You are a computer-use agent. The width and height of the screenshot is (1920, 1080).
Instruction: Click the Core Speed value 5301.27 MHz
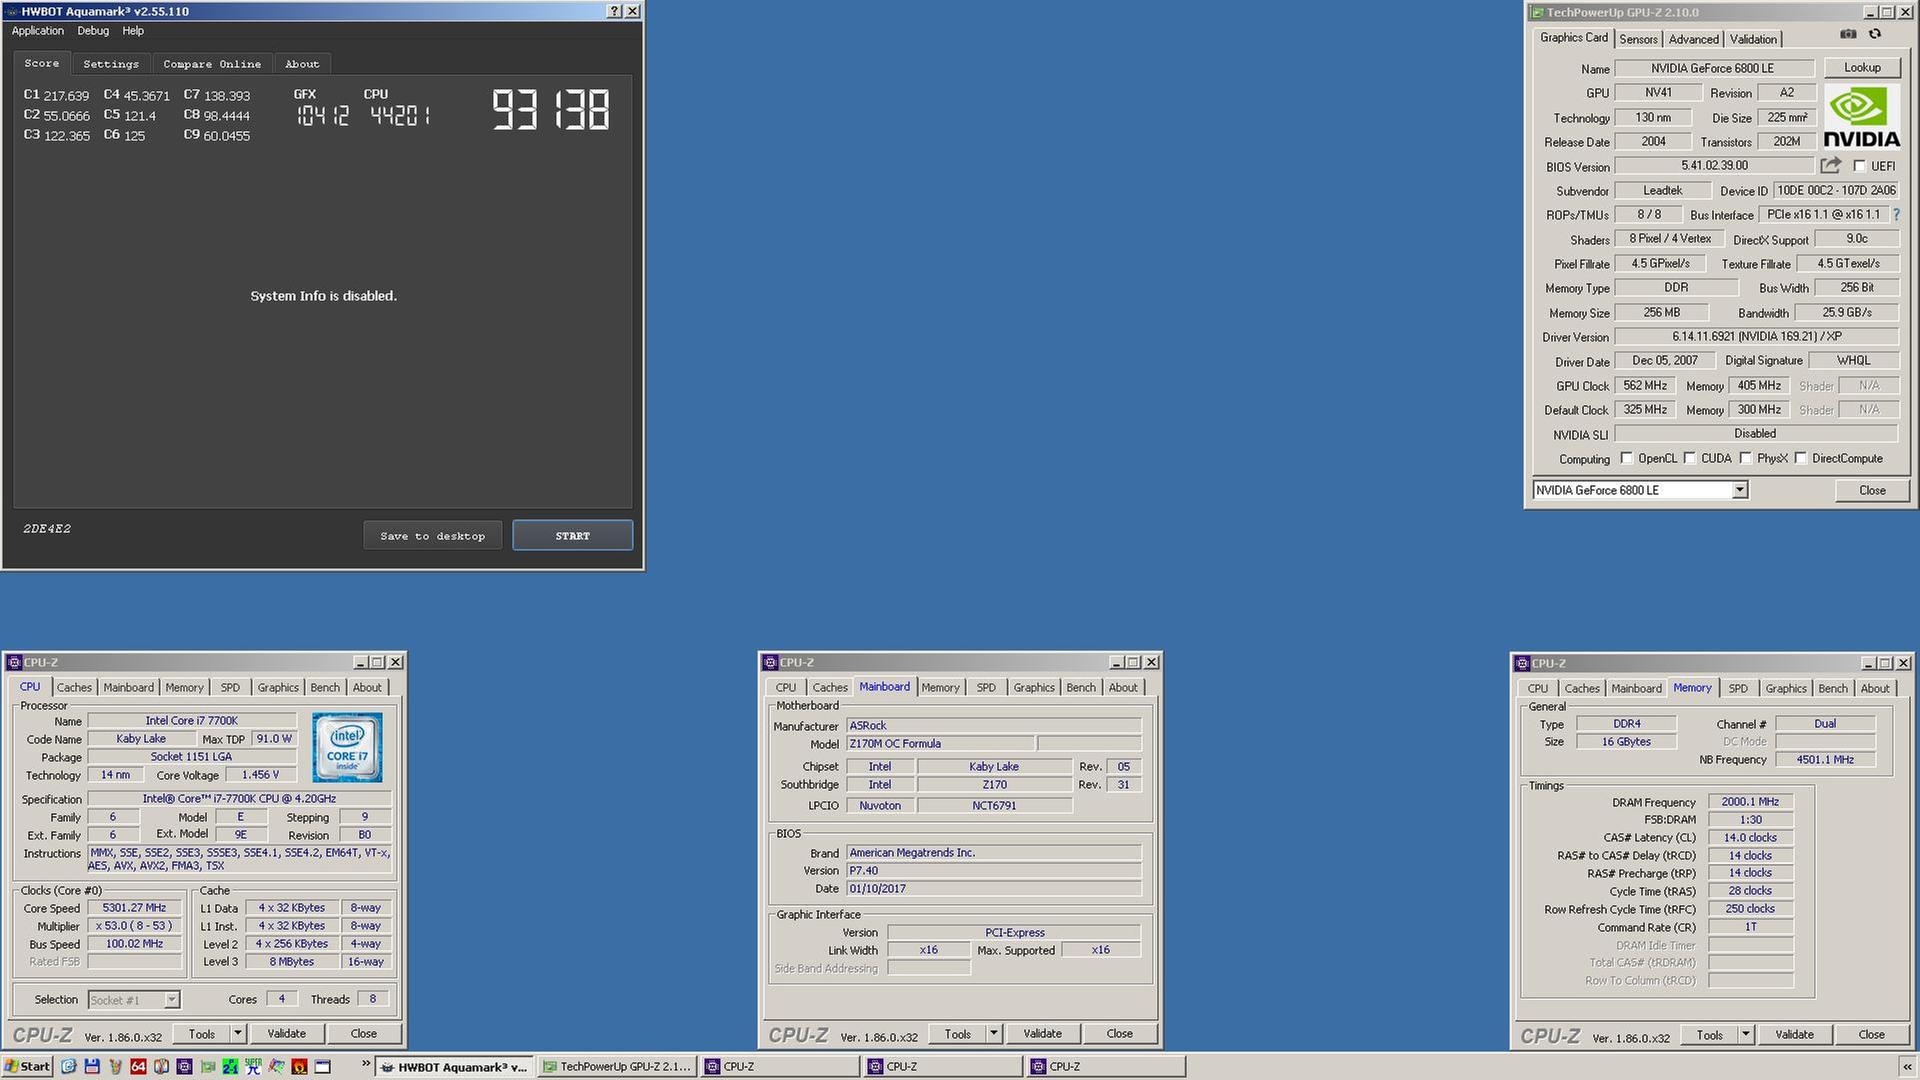[134, 908]
